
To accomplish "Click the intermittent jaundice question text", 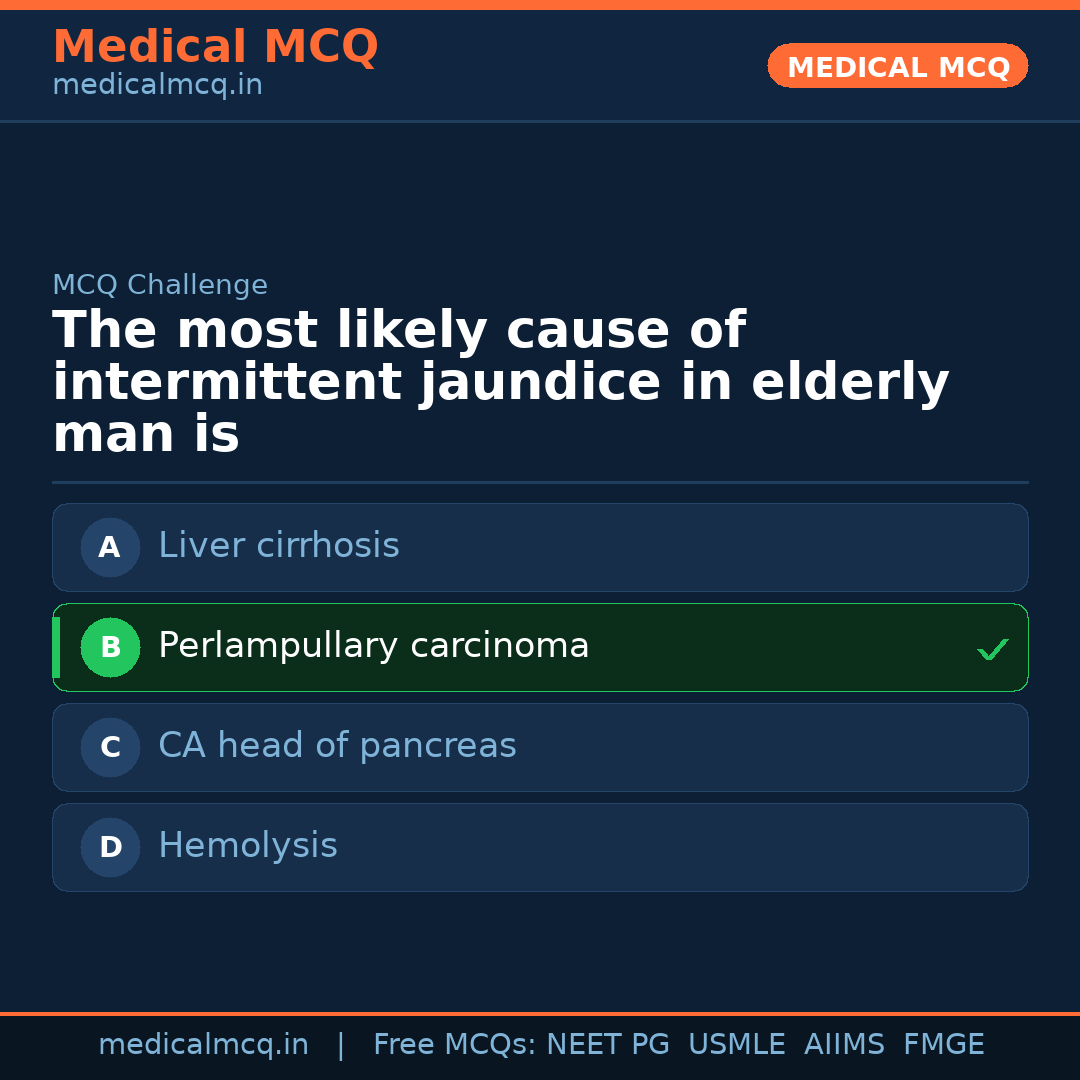I will click(x=500, y=383).
